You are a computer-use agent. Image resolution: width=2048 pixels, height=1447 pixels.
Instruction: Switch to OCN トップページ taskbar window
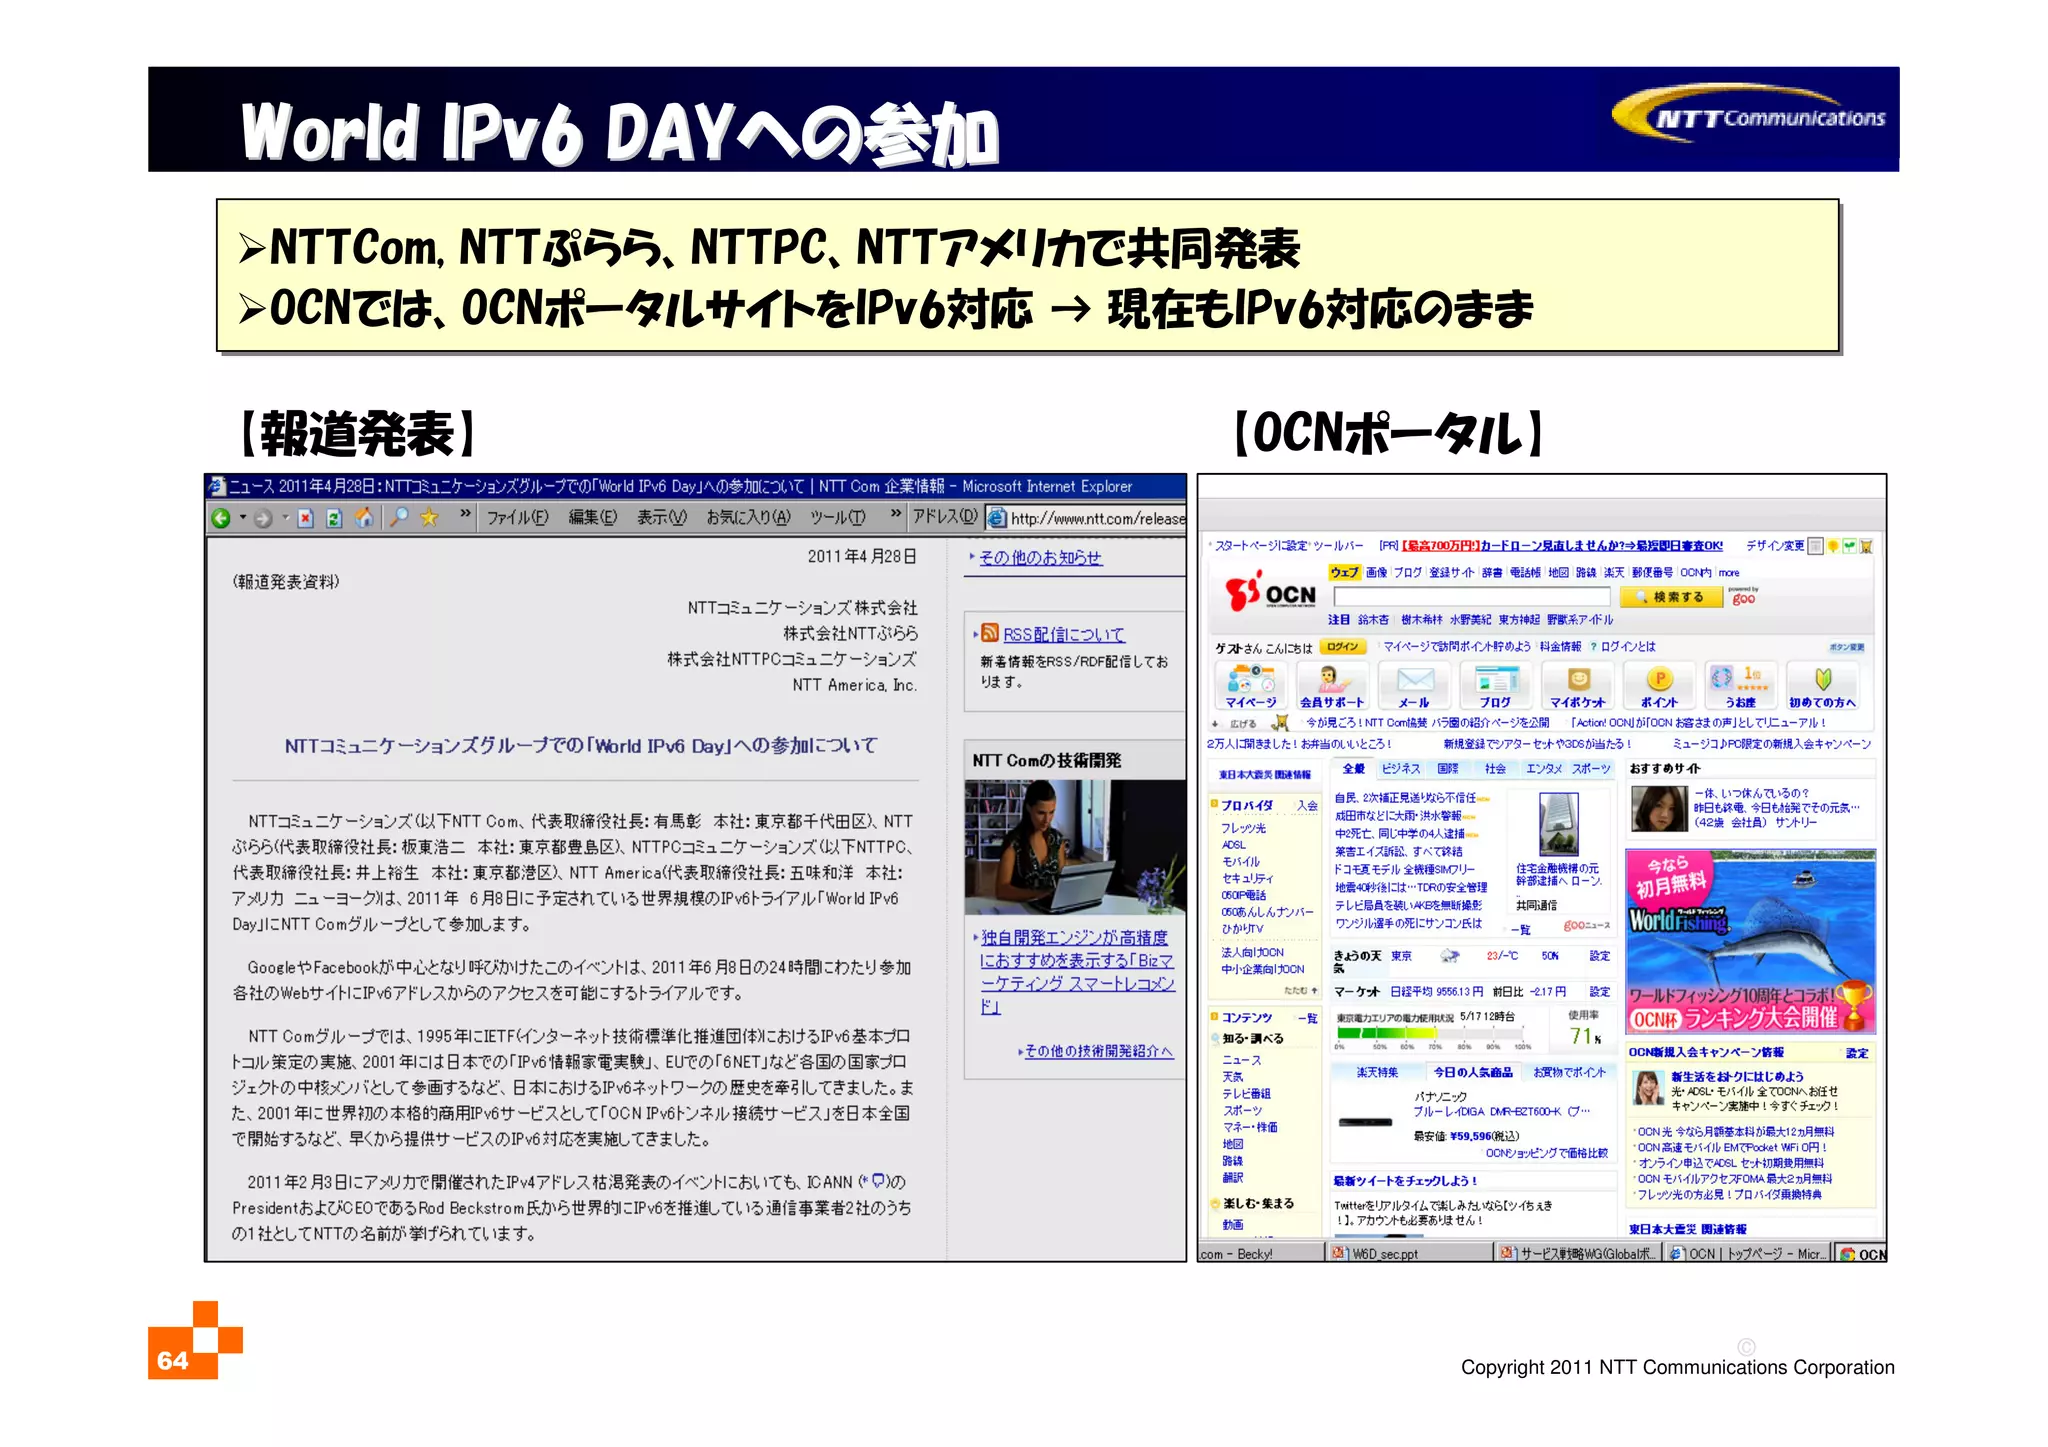pyautogui.click(x=1749, y=1253)
